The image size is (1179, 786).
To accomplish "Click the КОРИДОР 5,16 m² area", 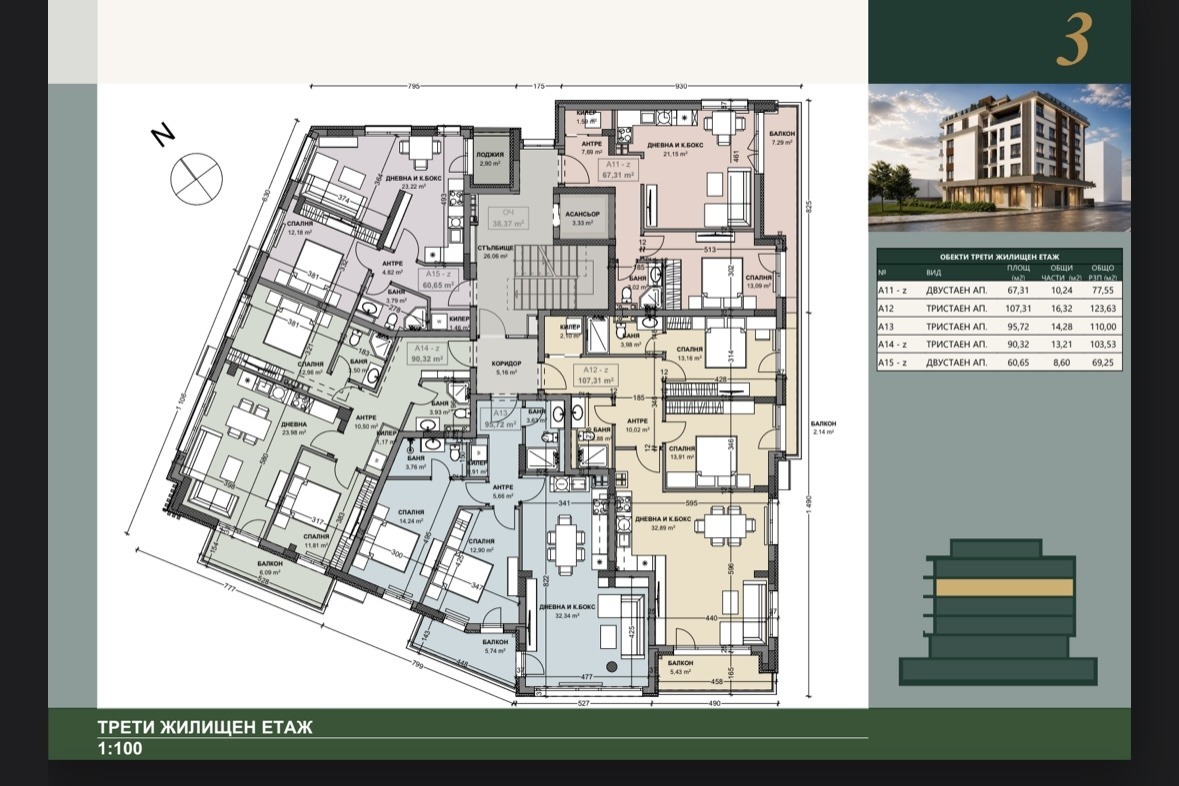I will coord(506,367).
